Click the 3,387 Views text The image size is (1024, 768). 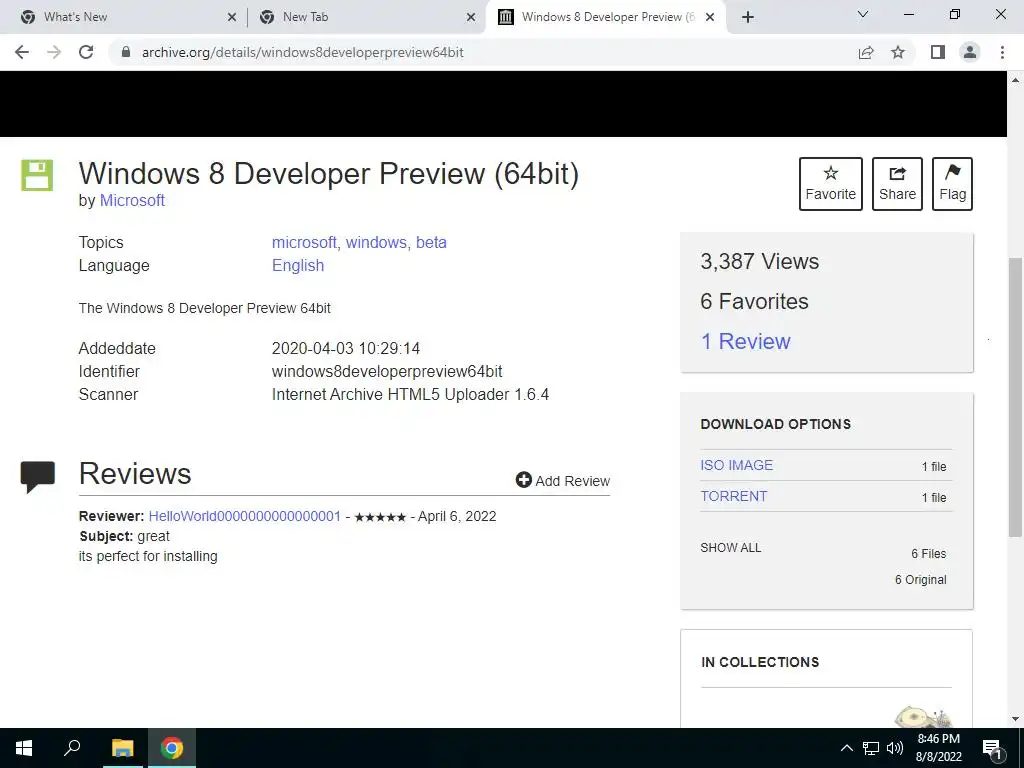coord(760,261)
